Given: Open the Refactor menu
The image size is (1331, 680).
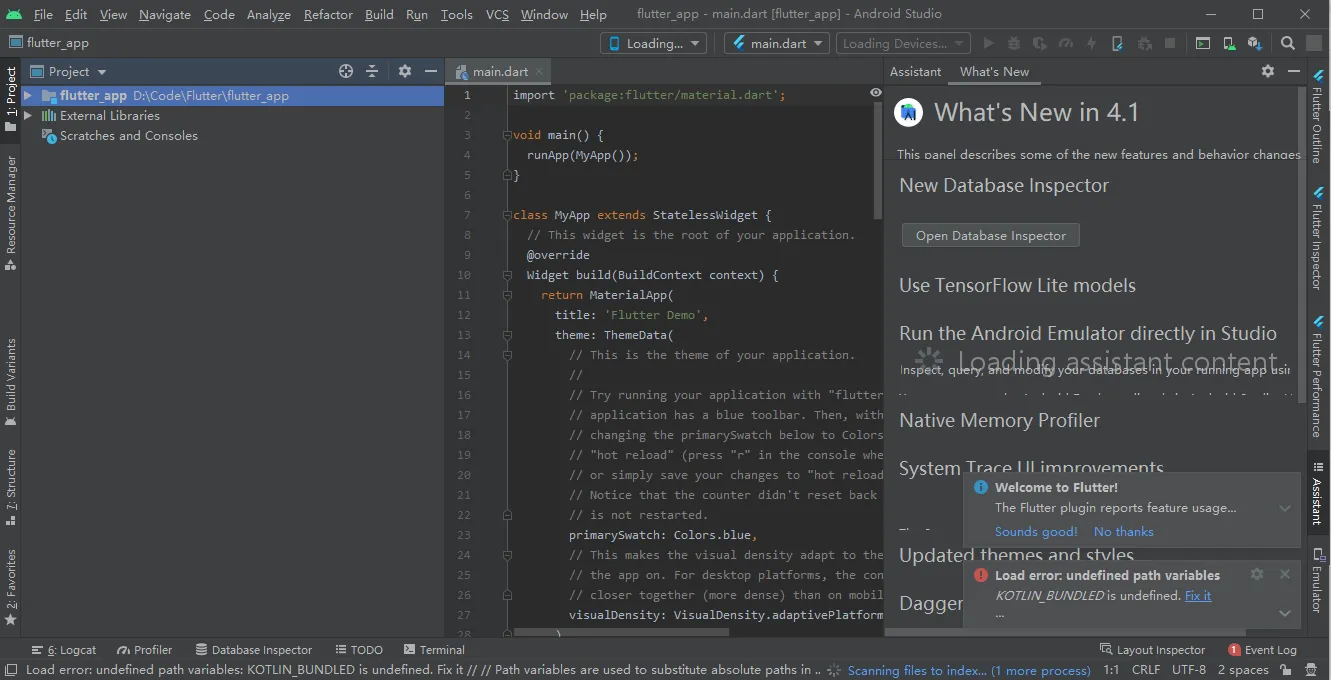Looking at the screenshot, I should [x=328, y=14].
